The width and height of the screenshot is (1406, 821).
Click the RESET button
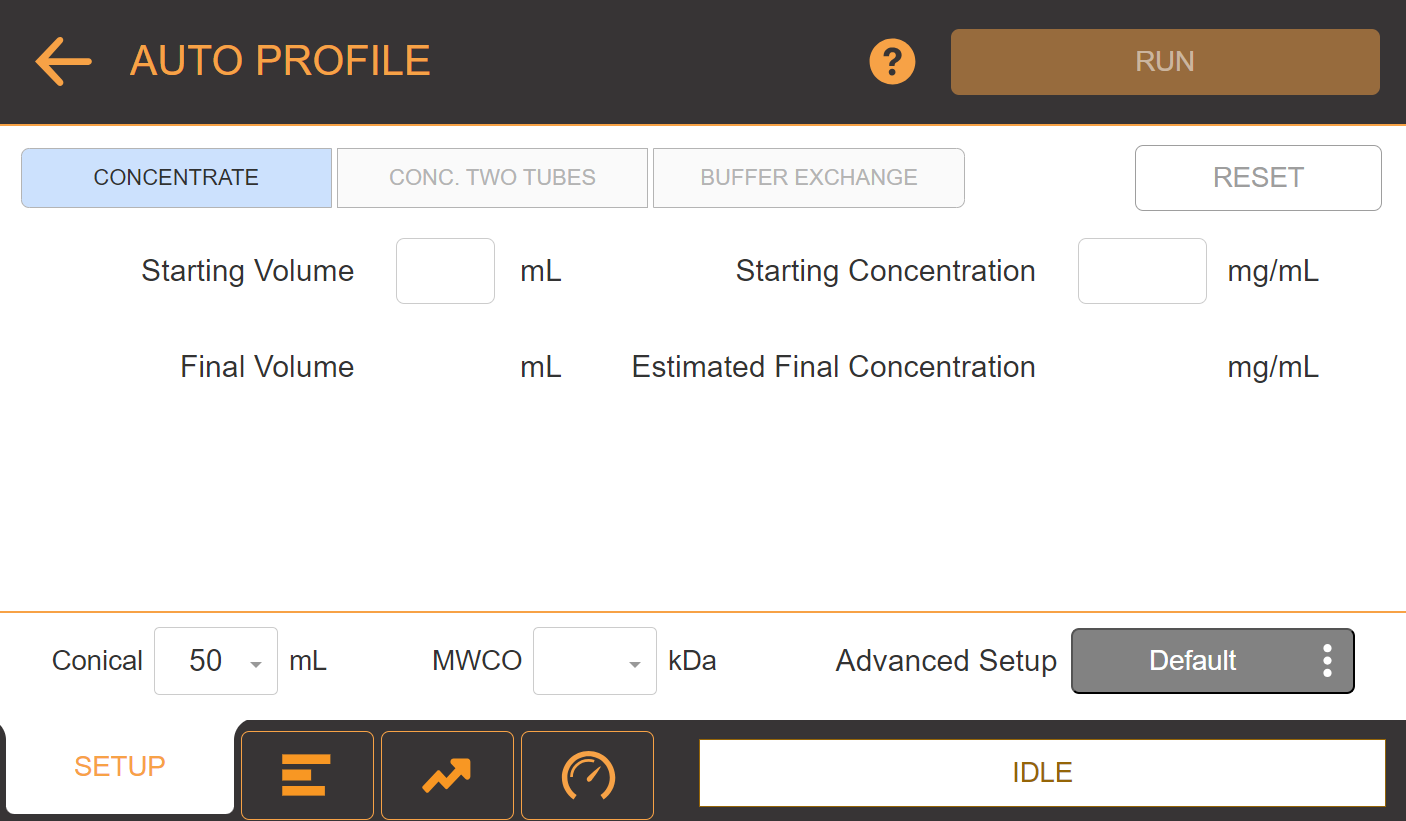[1258, 178]
